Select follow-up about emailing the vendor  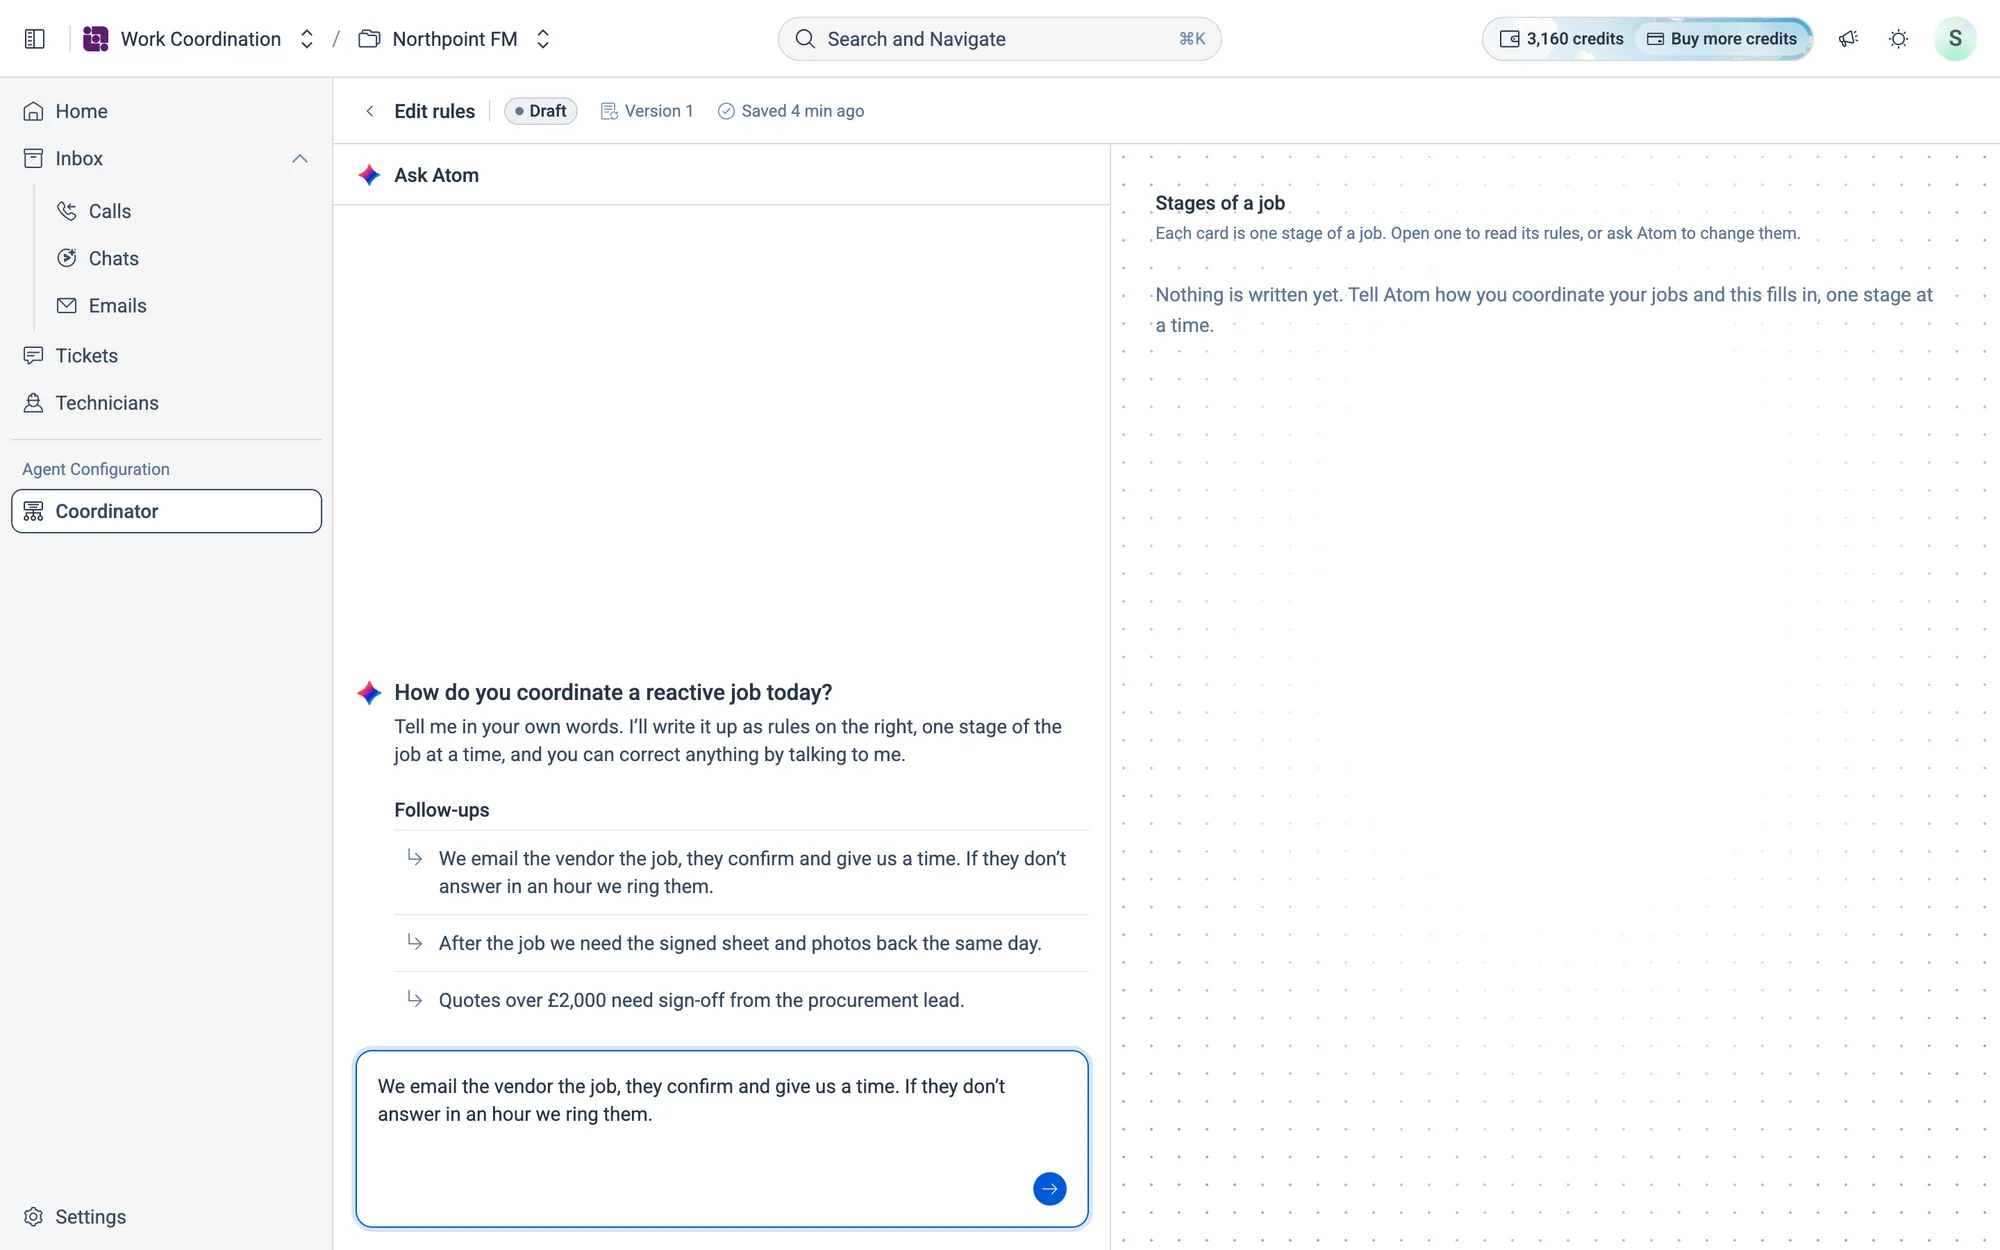[741, 872]
